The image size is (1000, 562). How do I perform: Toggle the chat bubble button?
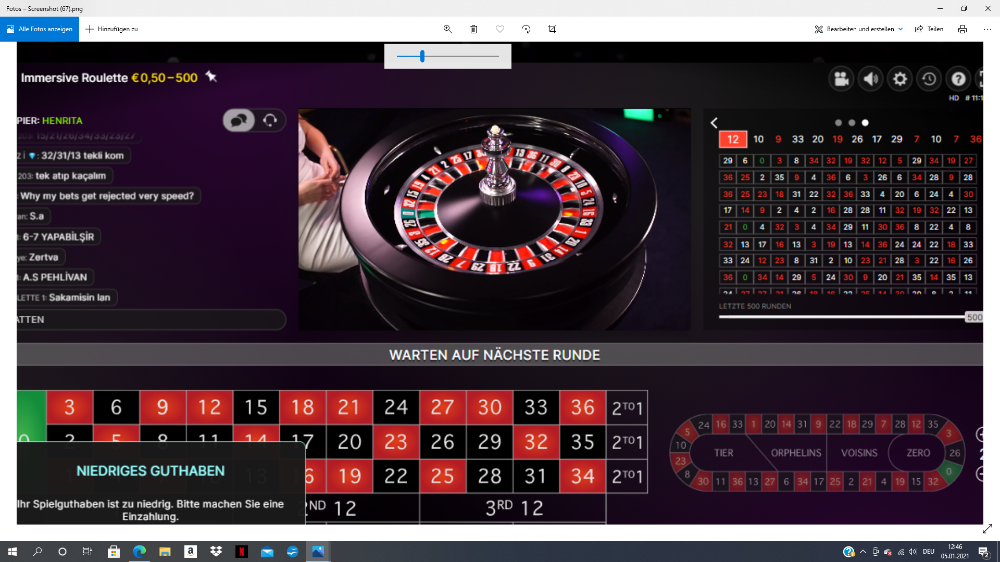240,120
